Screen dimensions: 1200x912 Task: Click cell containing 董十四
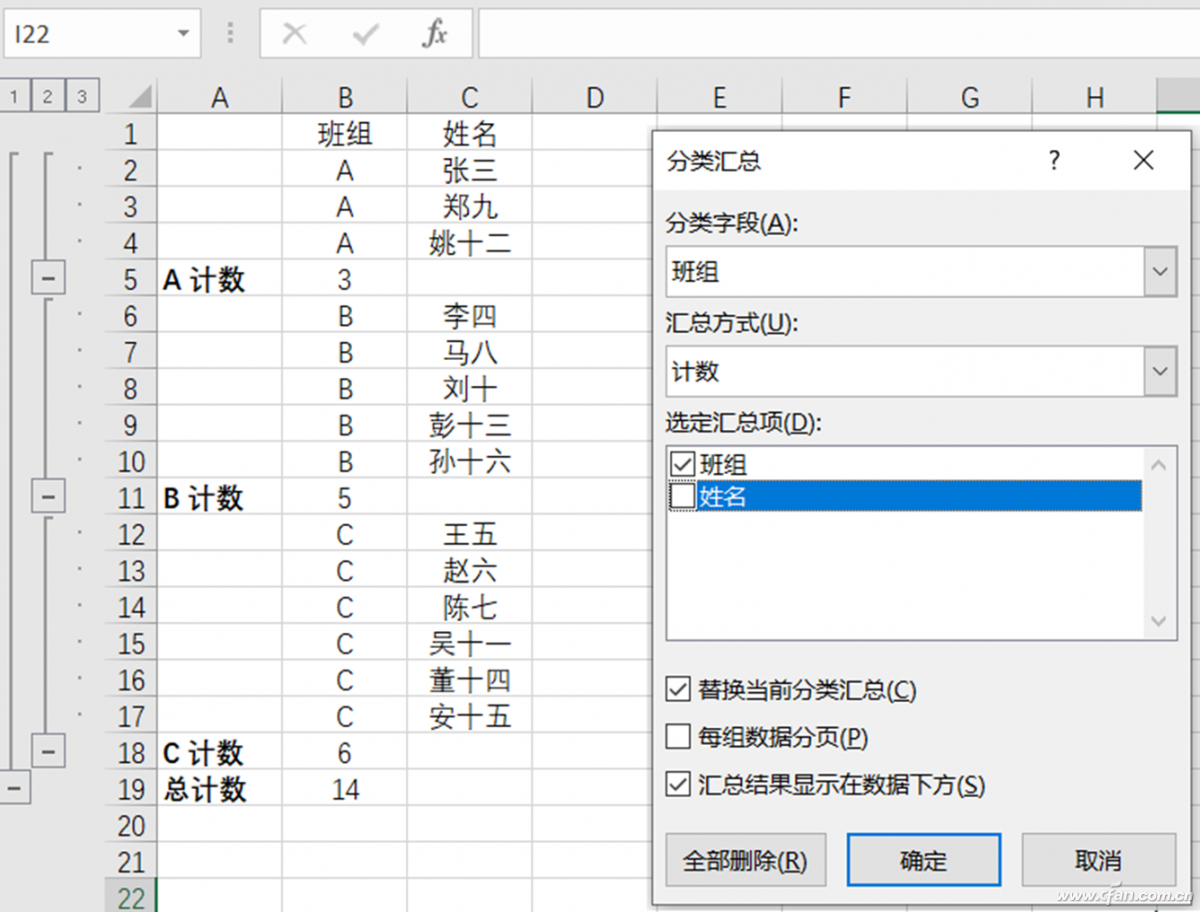click(x=470, y=680)
